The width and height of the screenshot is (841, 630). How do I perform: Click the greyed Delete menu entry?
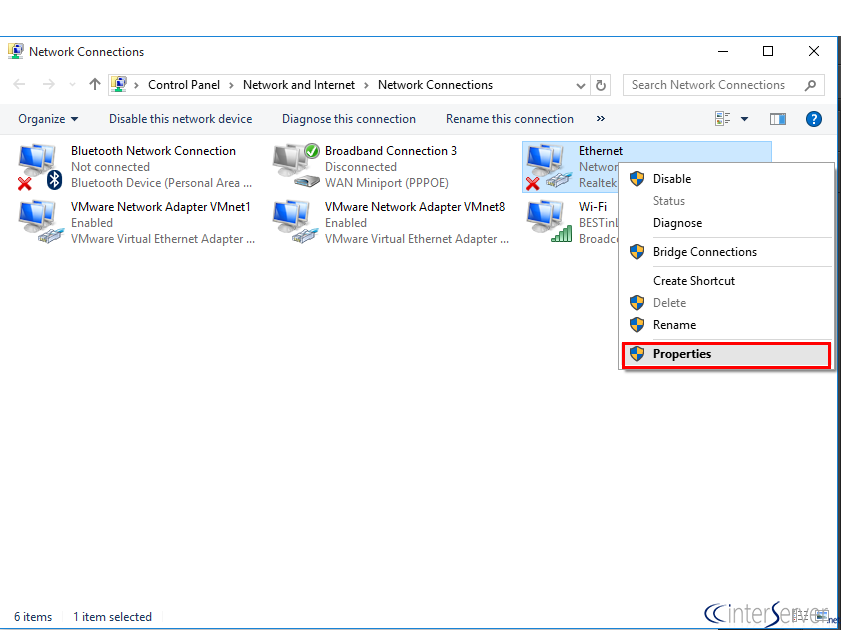726,302
